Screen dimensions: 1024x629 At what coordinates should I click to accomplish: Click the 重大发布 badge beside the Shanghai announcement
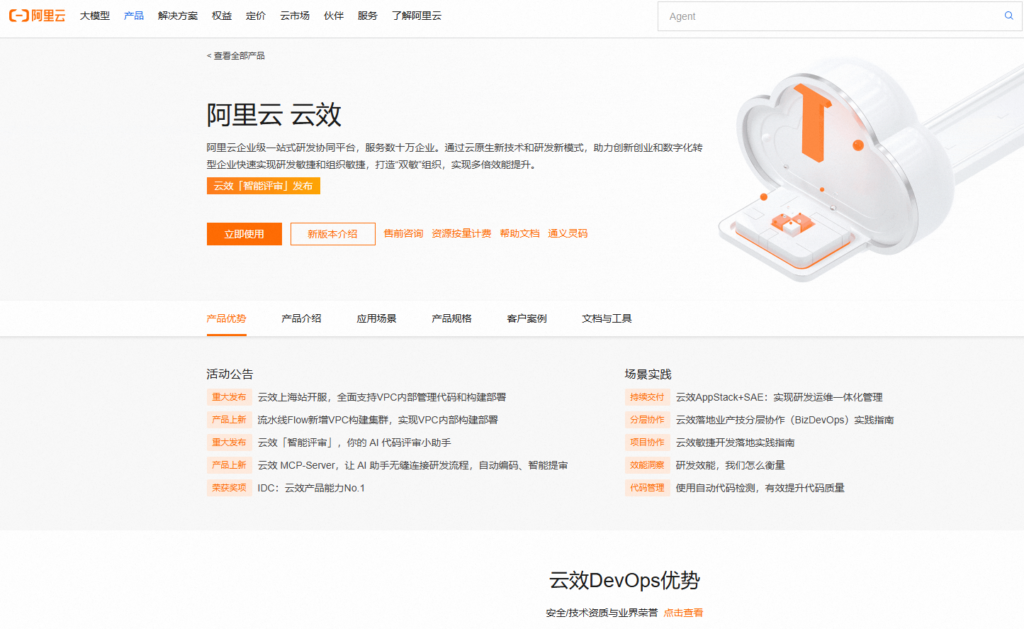(x=229, y=396)
